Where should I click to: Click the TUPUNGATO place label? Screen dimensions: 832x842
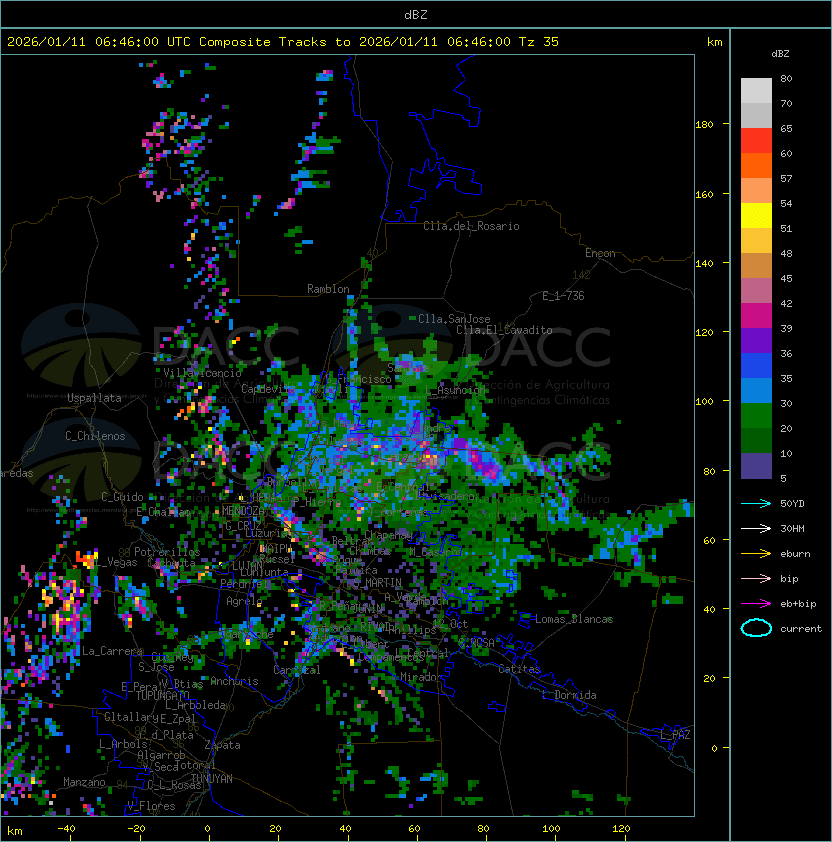(162, 695)
